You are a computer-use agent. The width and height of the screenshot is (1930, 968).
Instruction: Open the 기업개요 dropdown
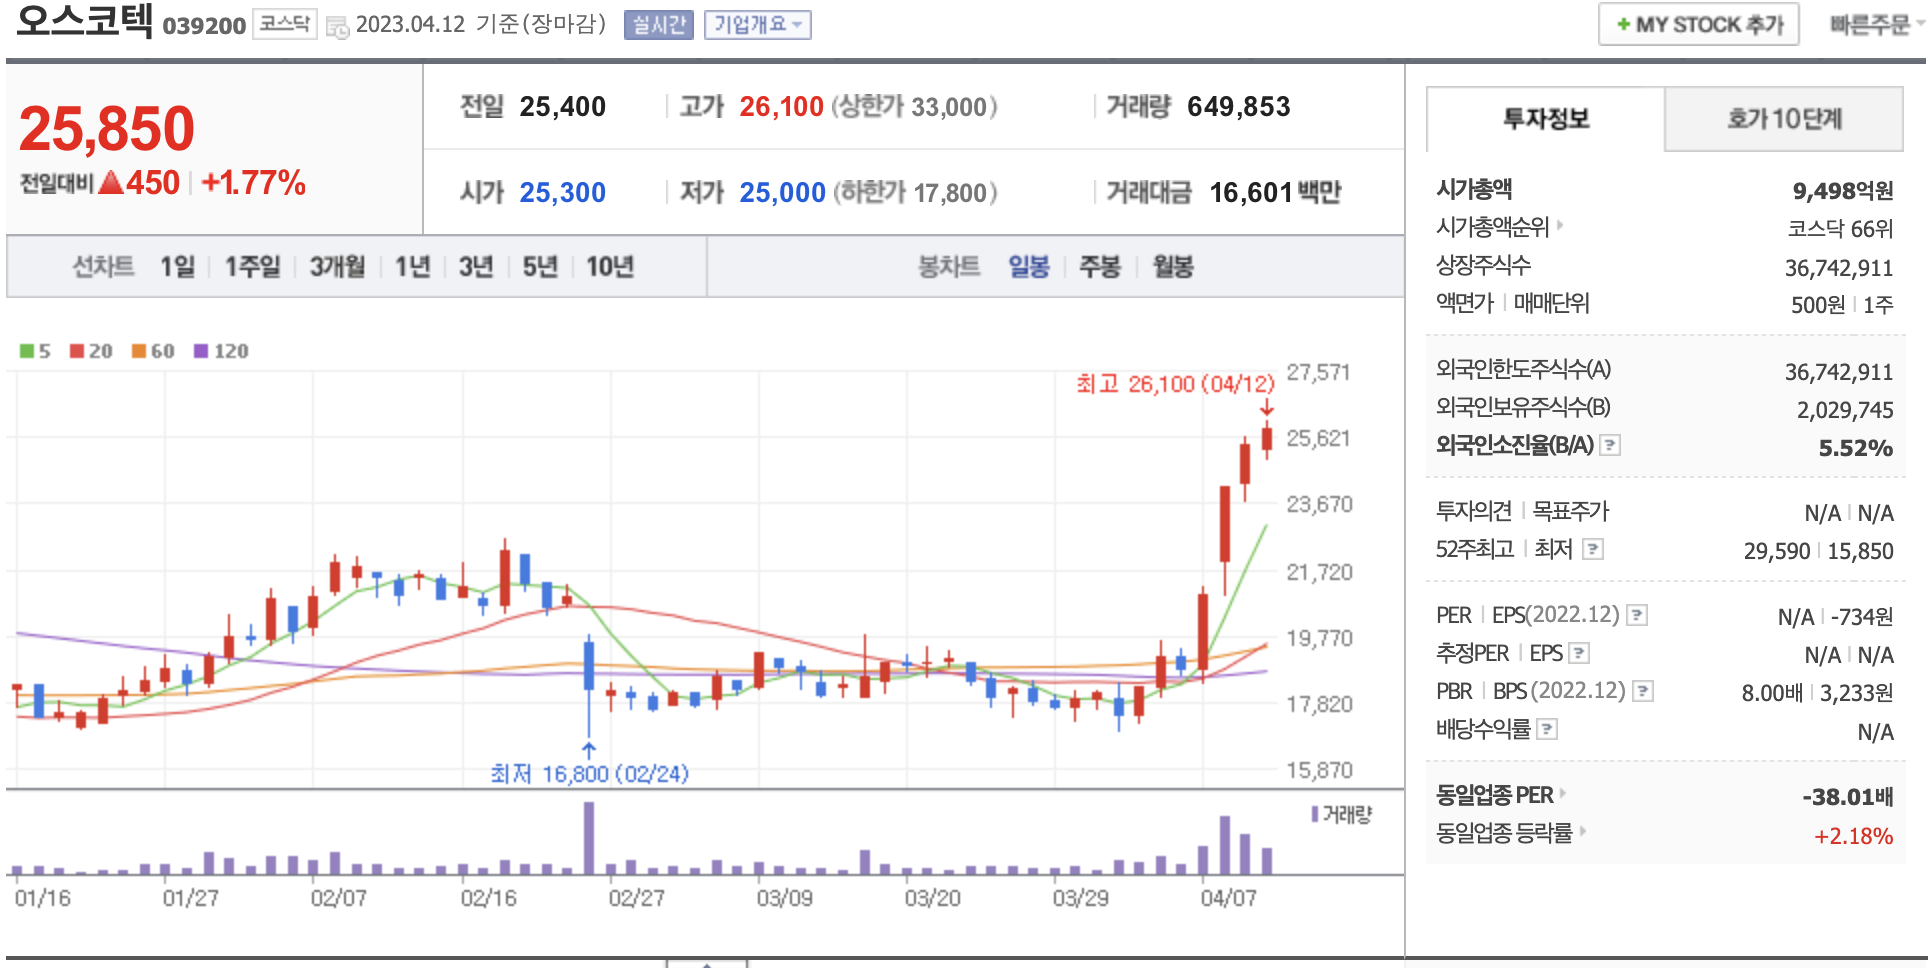pyautogui.click(x=757, y=25)
